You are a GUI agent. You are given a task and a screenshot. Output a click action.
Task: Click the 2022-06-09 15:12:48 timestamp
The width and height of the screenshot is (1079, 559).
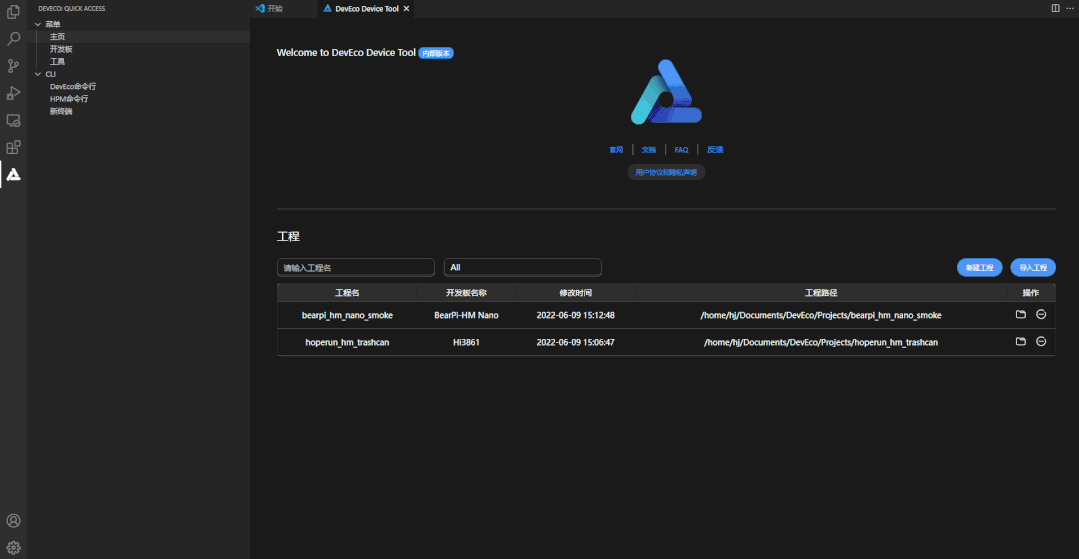575,315
